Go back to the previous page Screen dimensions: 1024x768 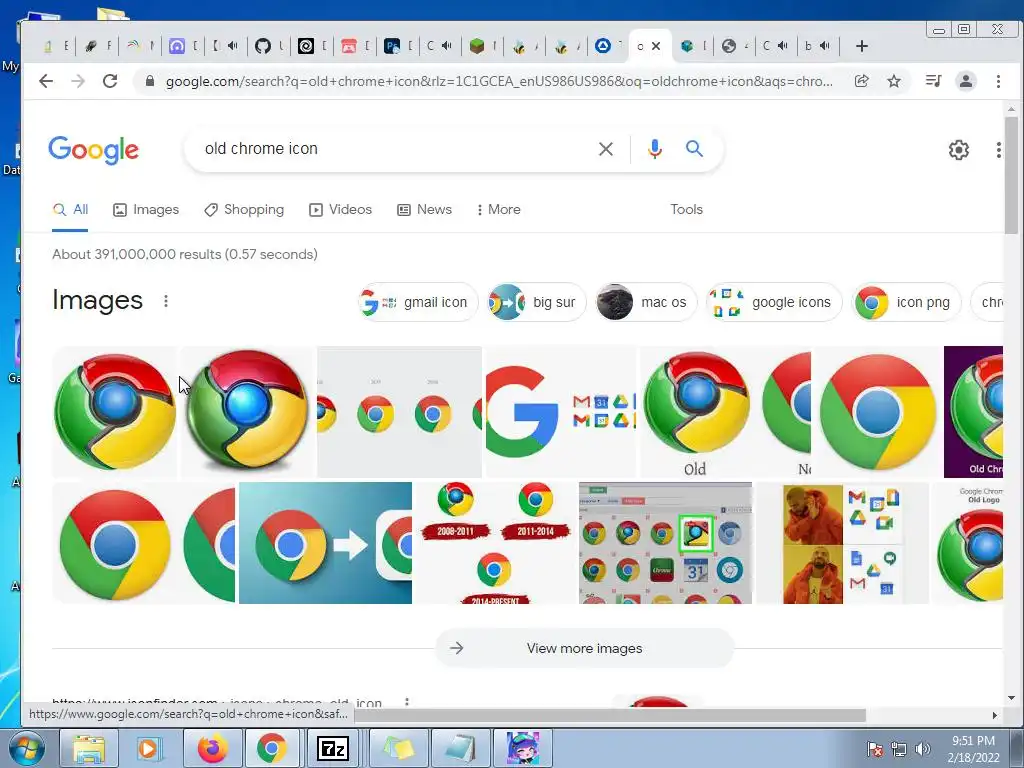pos(46,81)
